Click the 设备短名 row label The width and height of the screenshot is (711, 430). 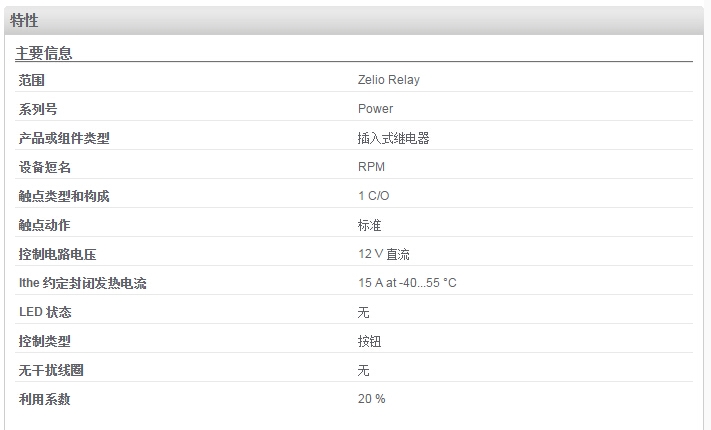(x=44, y=167)
